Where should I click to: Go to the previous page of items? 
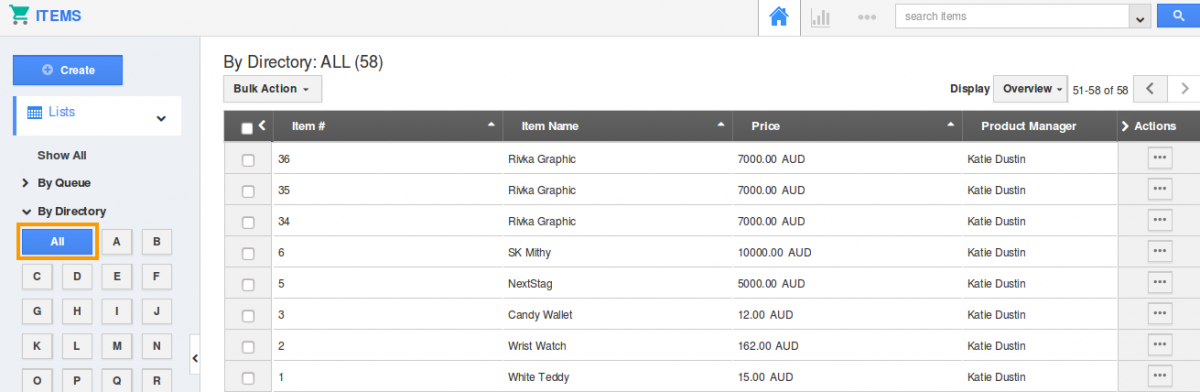click(1150, 89)
